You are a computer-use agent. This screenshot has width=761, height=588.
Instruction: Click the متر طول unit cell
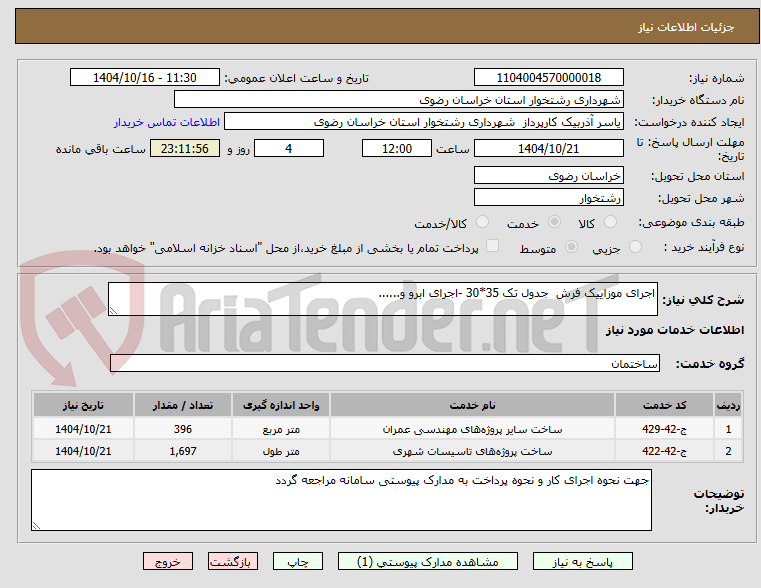pos(281,451)
